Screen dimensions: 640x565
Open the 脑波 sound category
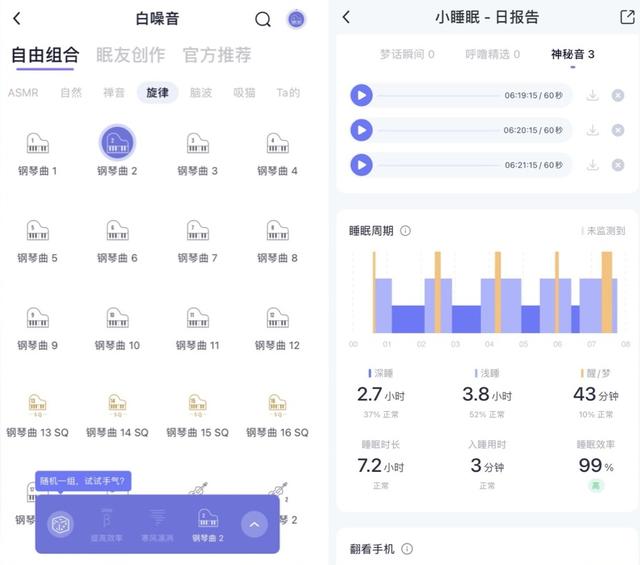(200, 93)
